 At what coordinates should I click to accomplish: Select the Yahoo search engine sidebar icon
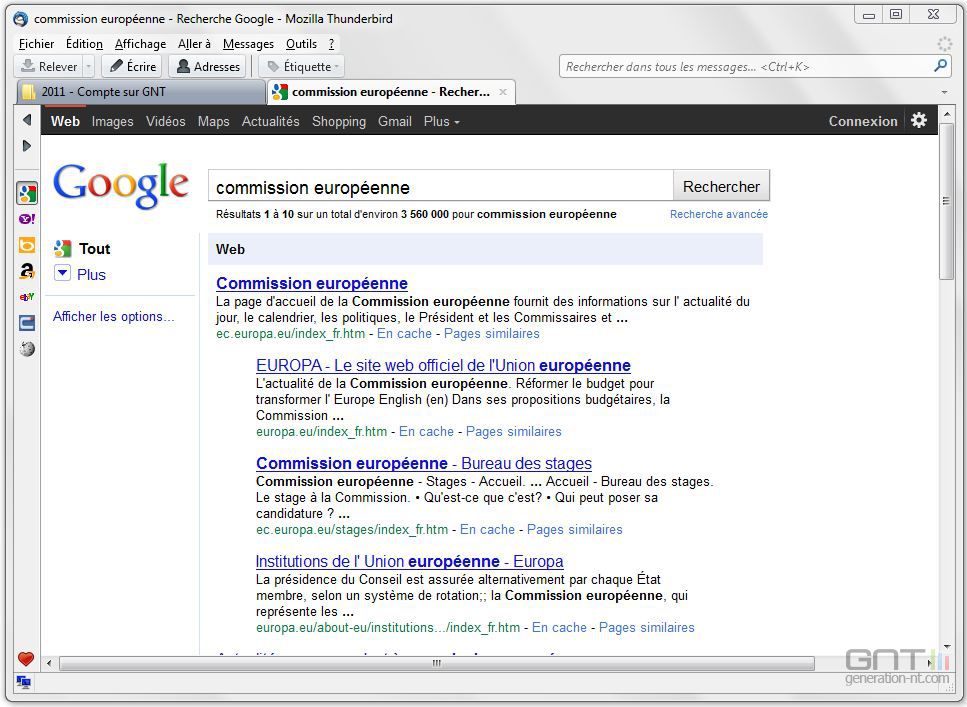tap(27, 219)
